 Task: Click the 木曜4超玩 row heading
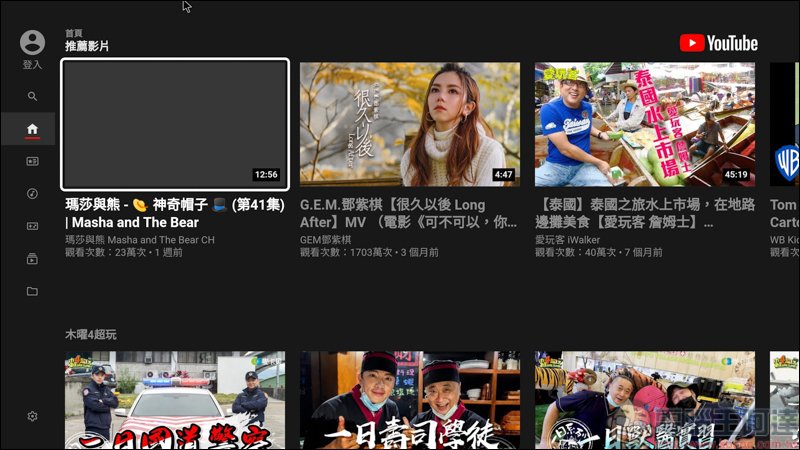[91, 335]
